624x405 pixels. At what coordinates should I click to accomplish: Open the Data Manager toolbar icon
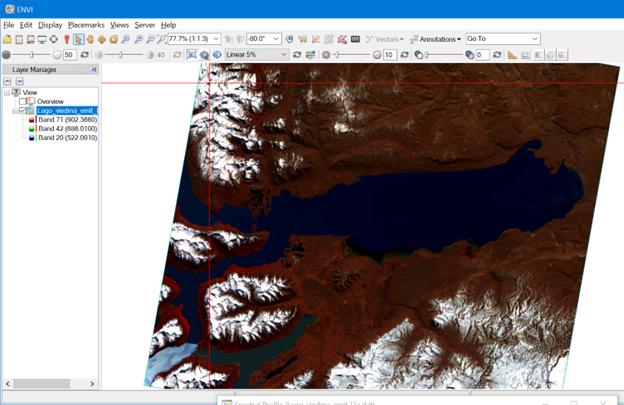[19, 39]
